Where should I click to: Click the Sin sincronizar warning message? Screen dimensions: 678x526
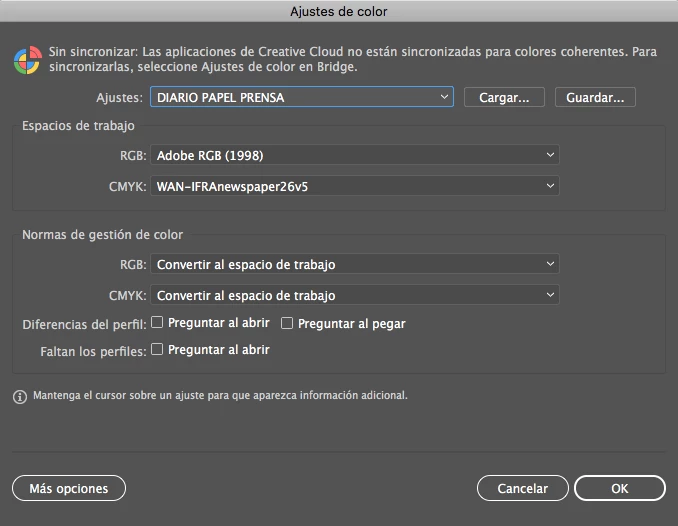click(x=352, y=59)
